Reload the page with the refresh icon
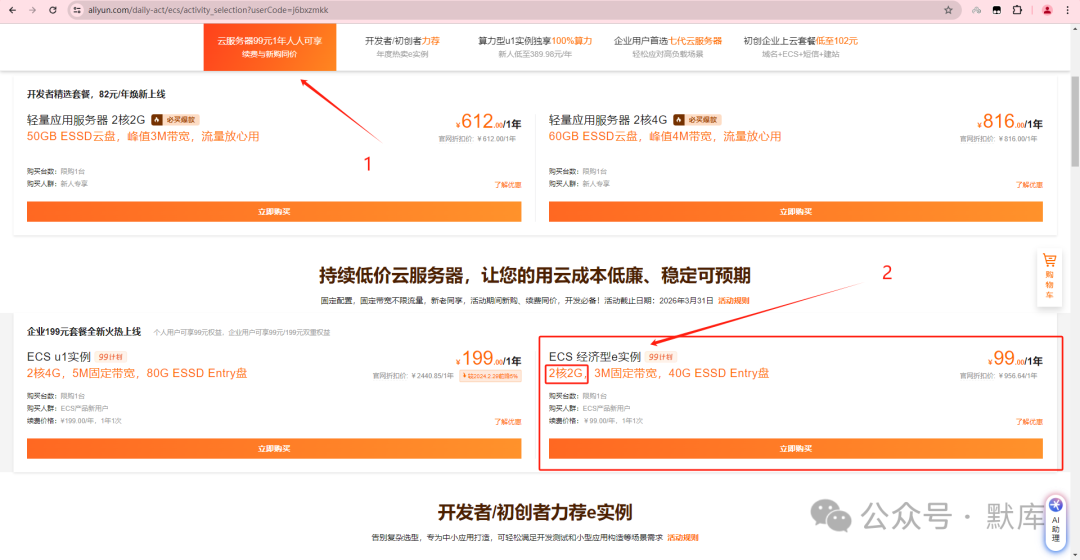 [x=53, y=10]
